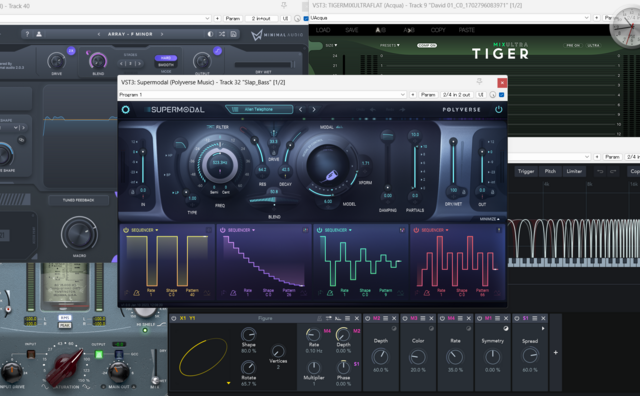This screenshot has height=396, width=640.
Task: Click the Vertices knob in Figure modulator
Action: [278, 351]
